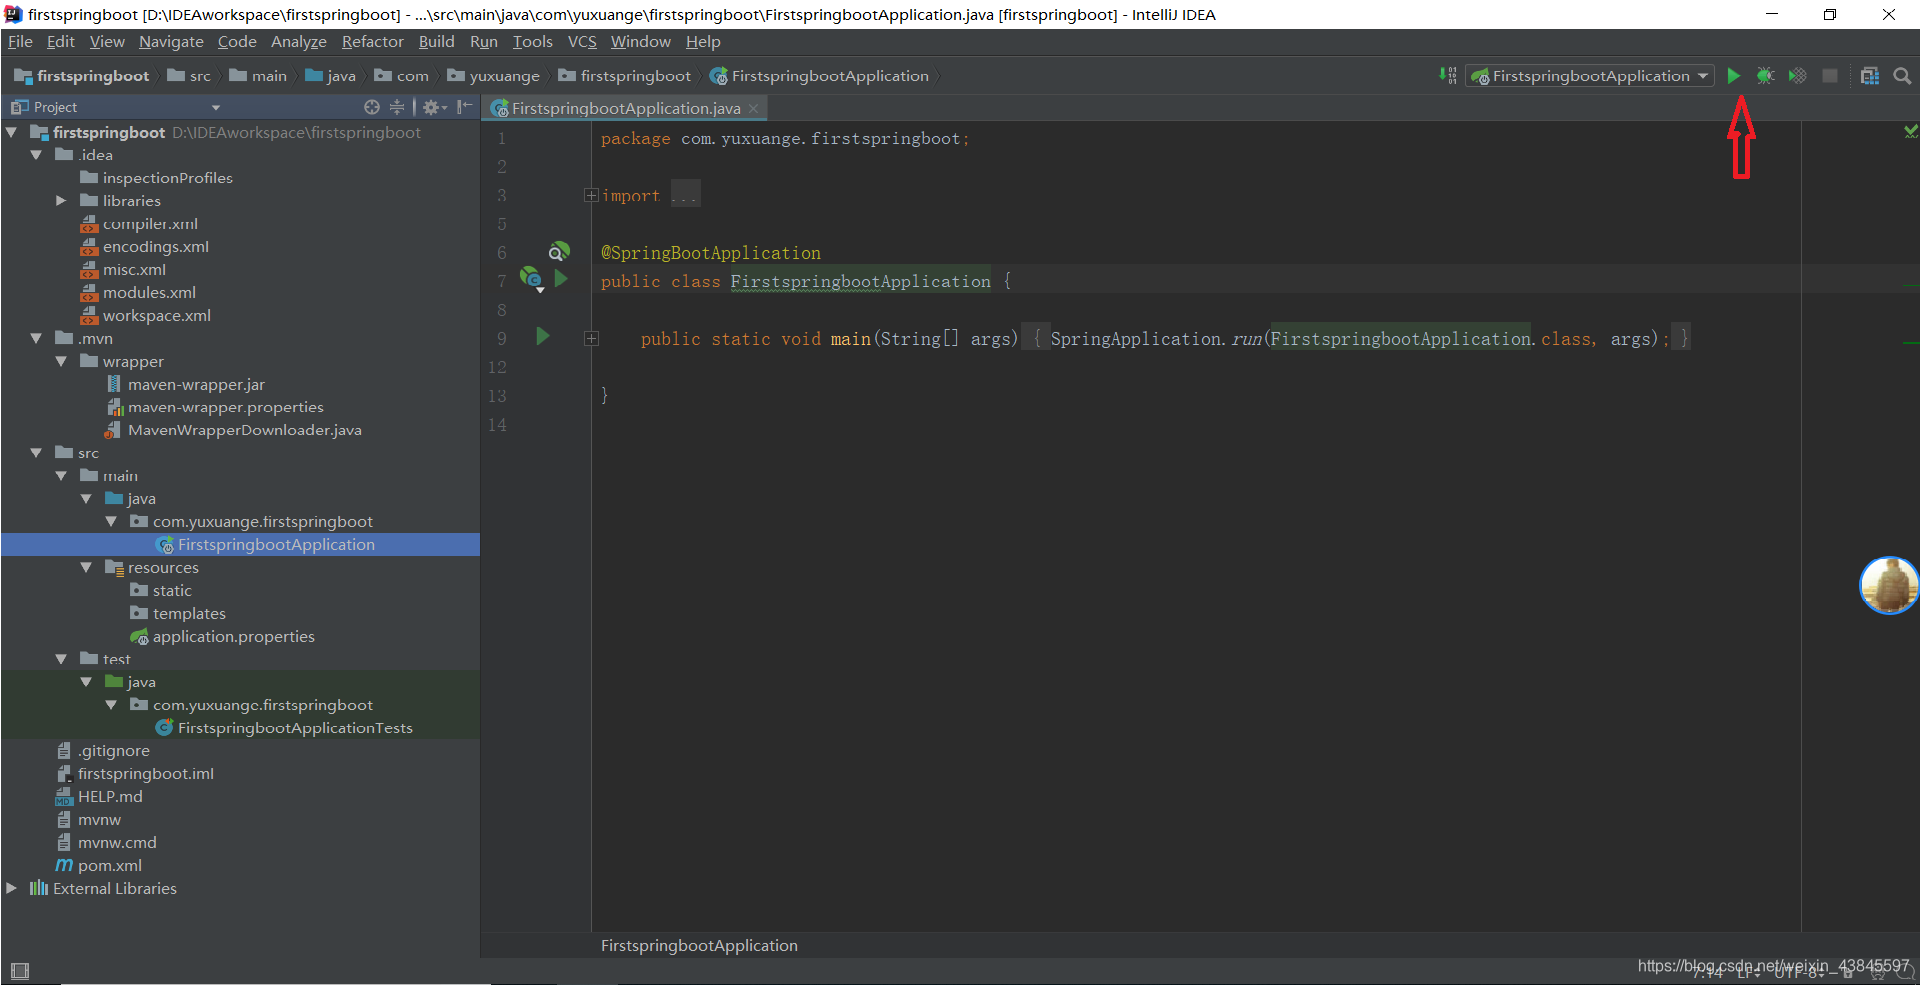
Task: Select inspectionProfiles folder
Action: tap(167, 178)
